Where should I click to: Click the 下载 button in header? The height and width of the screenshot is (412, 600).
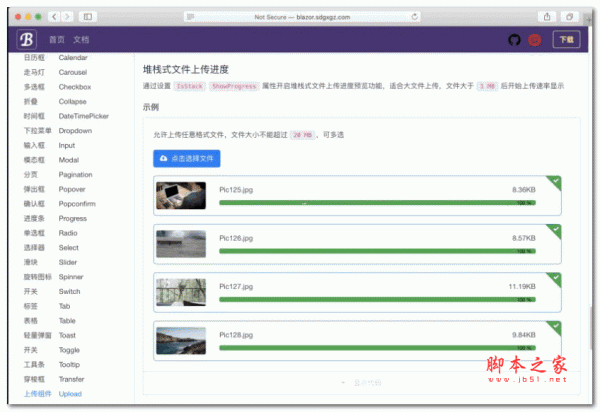tap(566, 39)
